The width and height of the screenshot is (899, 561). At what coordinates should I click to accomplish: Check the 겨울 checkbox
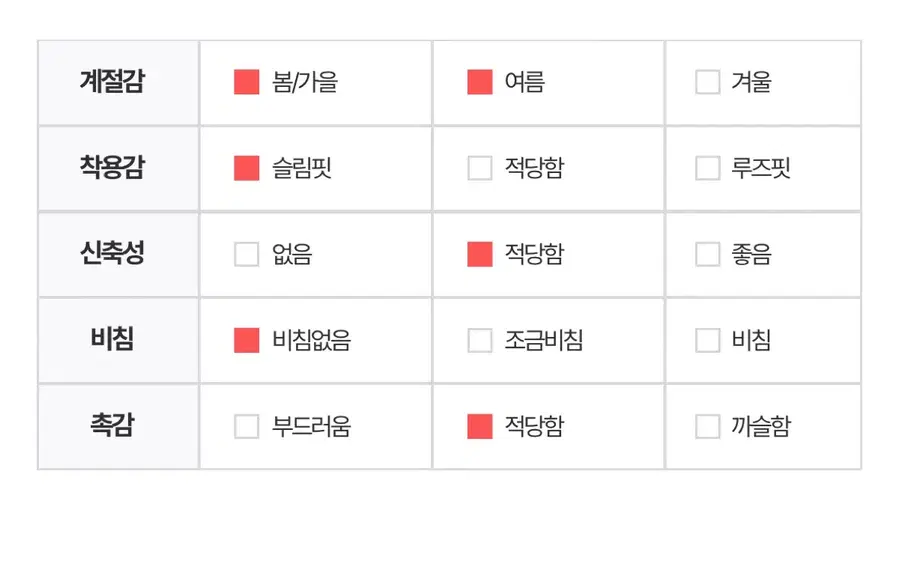(x=707, y=82)
